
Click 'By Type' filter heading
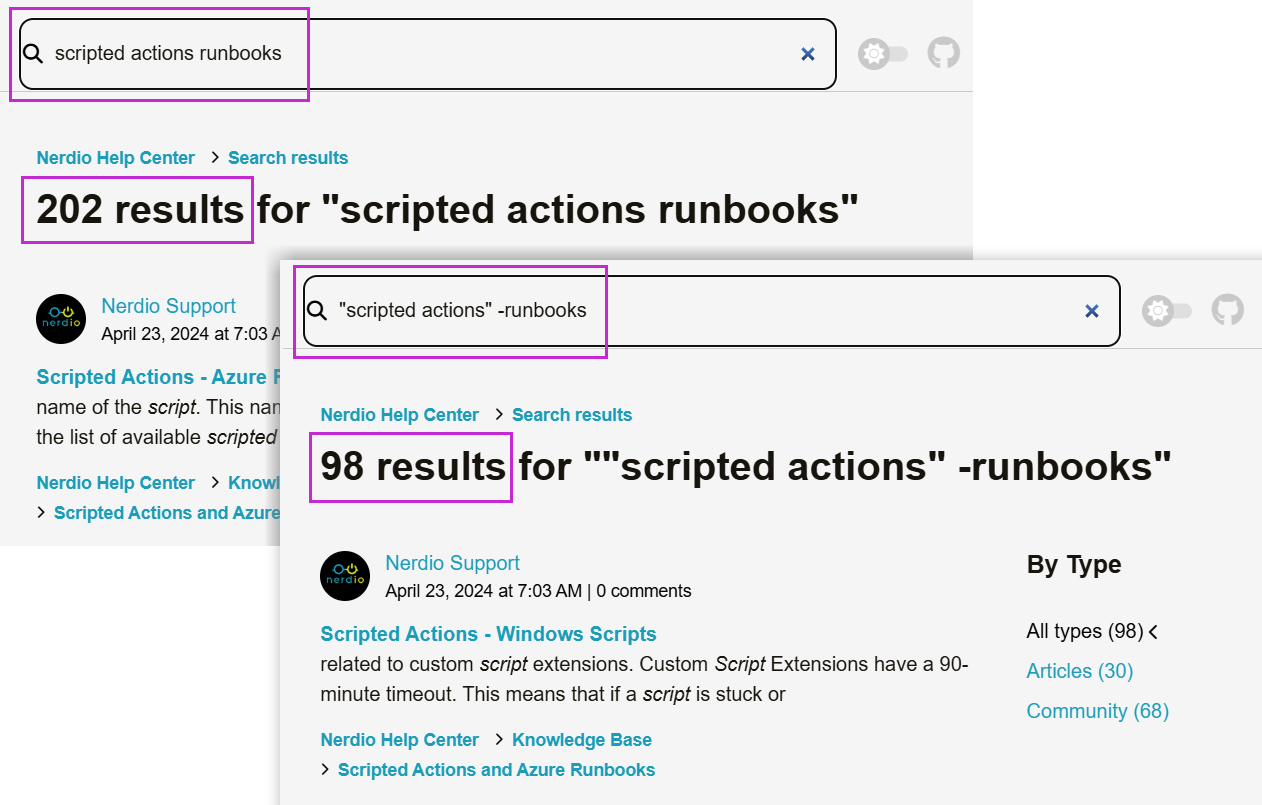click(1074, 565)
